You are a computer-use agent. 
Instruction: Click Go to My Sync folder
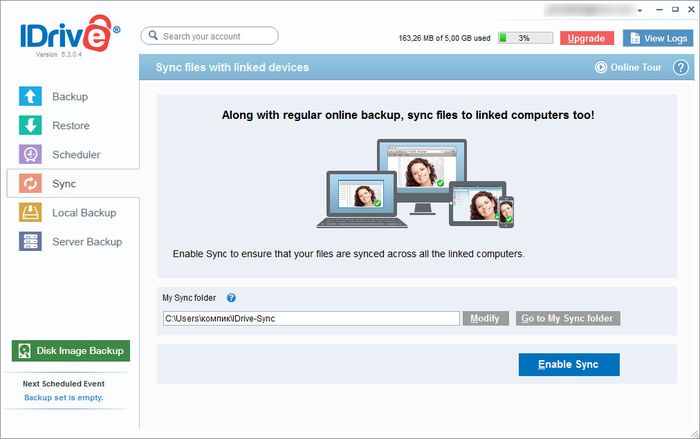point(568,318)
